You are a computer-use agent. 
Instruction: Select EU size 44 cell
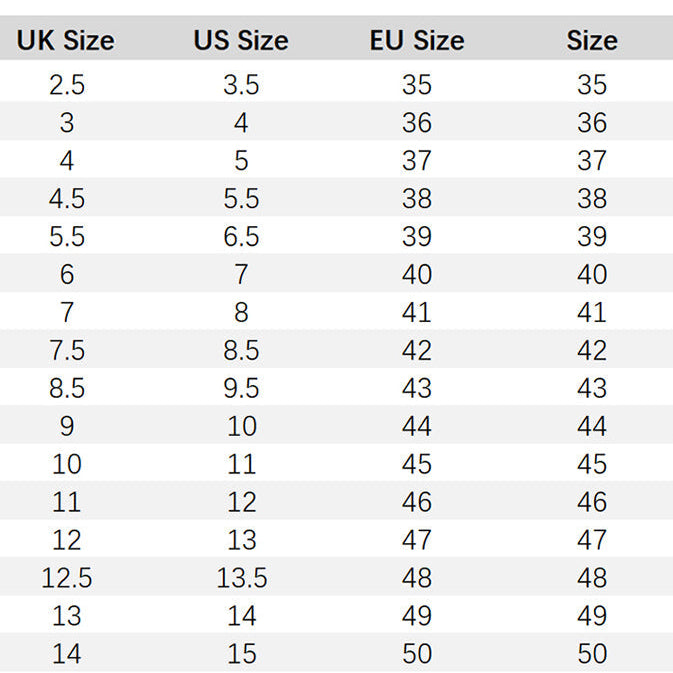(x=417, y=426)
